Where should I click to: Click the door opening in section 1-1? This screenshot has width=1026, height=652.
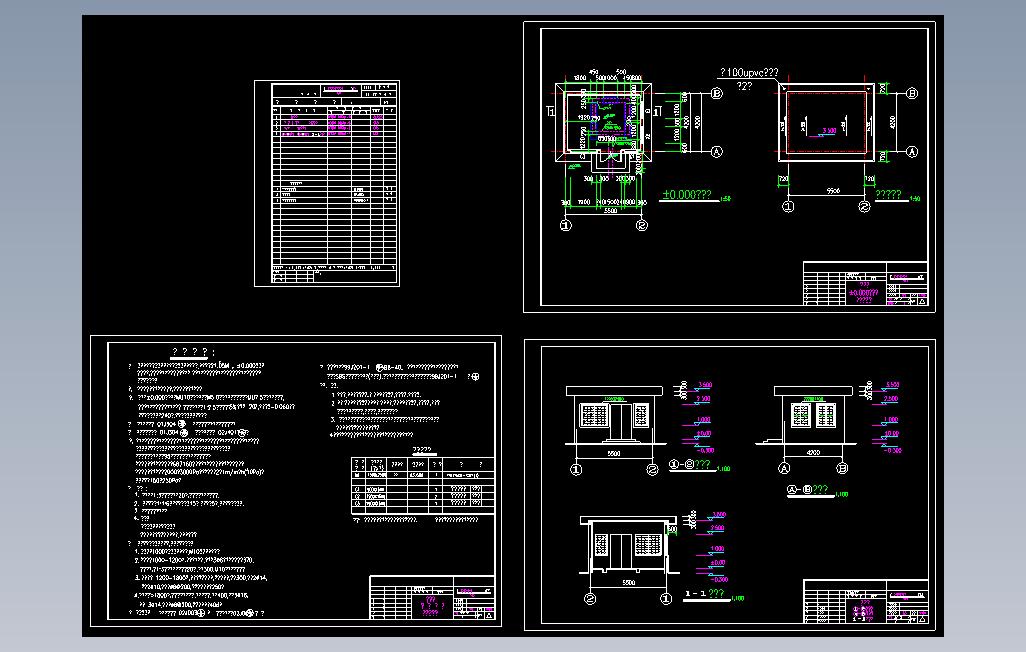point(622,552)
